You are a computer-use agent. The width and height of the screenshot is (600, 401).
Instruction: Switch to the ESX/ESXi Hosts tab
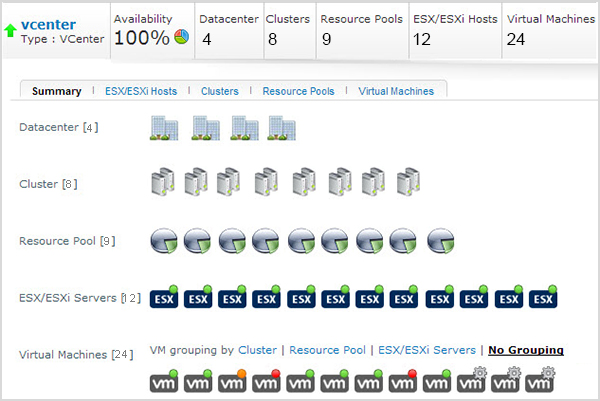141,91
